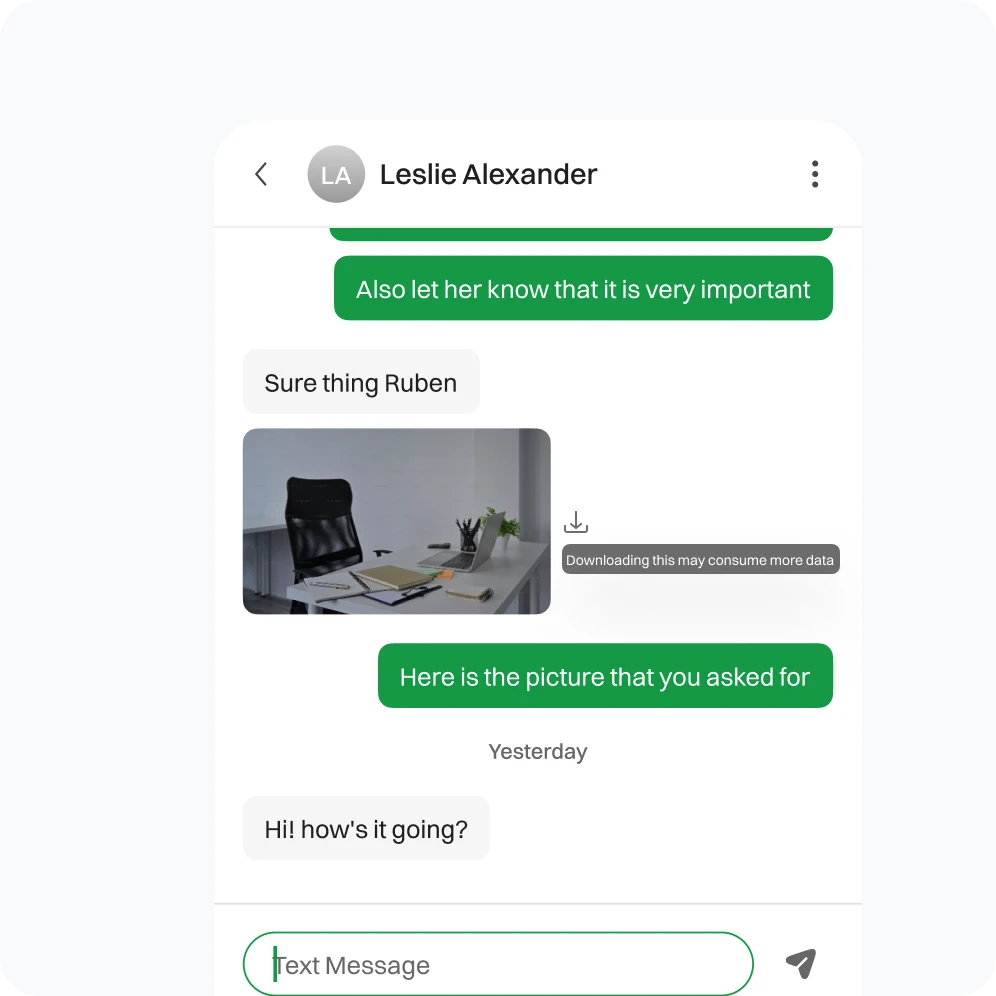Focus the Text Message input field
This screenshot has height=996, width=996.
point(498,964)
